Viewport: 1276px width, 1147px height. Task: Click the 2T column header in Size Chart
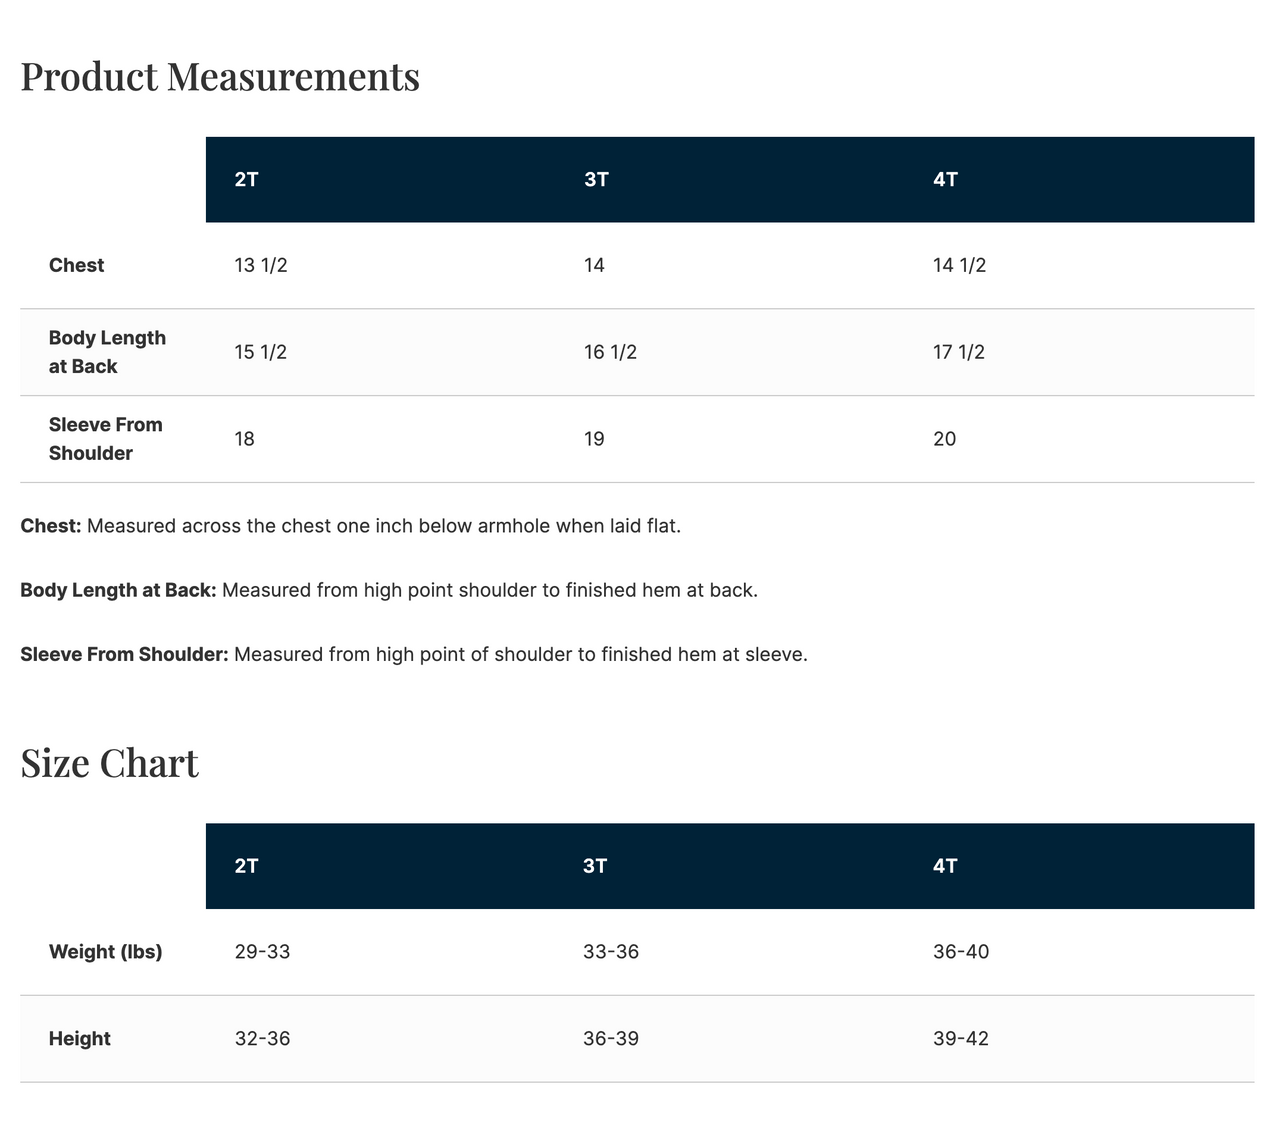click(246, 866)
